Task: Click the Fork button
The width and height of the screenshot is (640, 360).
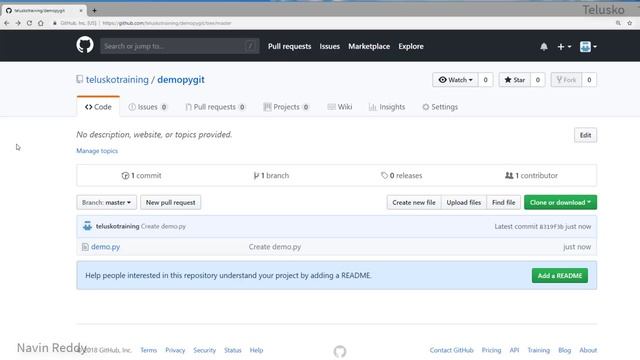Action: pyautogui.click(x=566, y=80)
